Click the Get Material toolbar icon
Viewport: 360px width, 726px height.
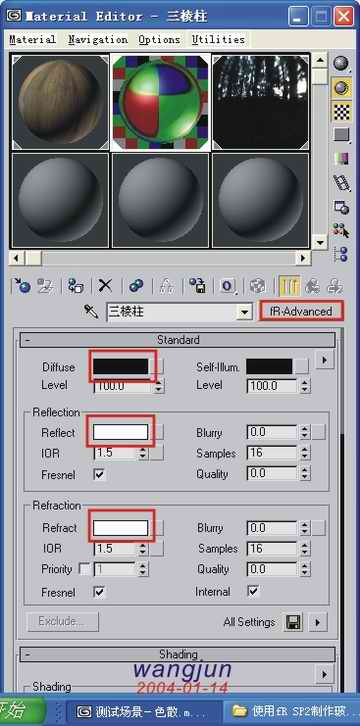tap(21, 286)
